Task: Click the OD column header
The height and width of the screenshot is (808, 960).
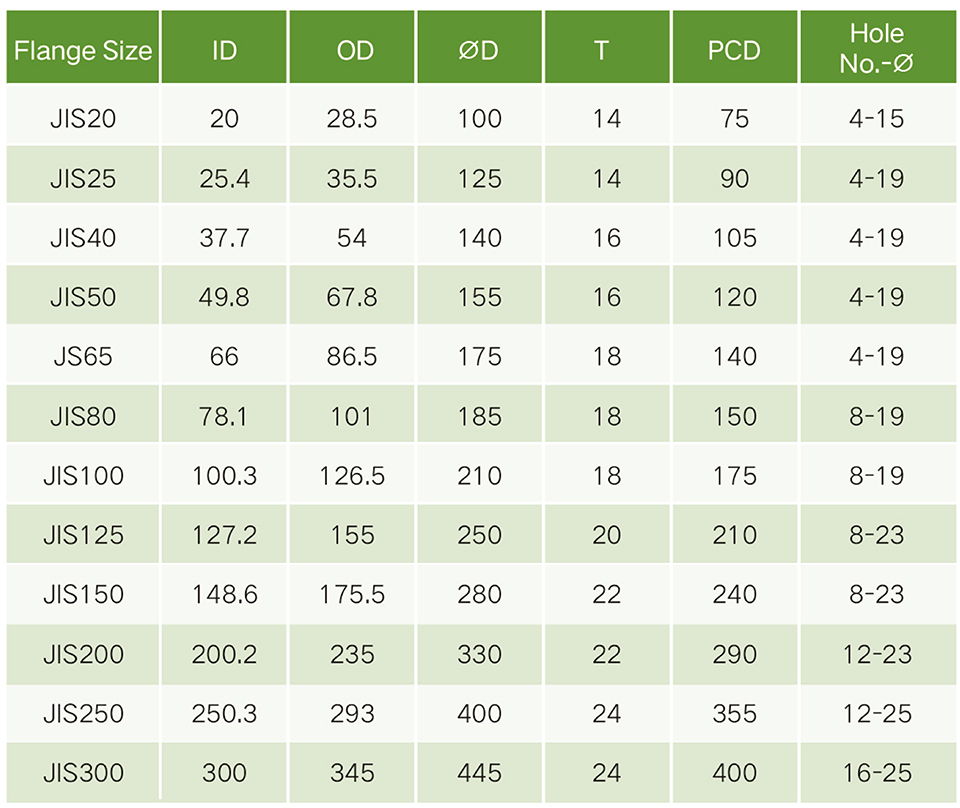Action: pos(354,50)
